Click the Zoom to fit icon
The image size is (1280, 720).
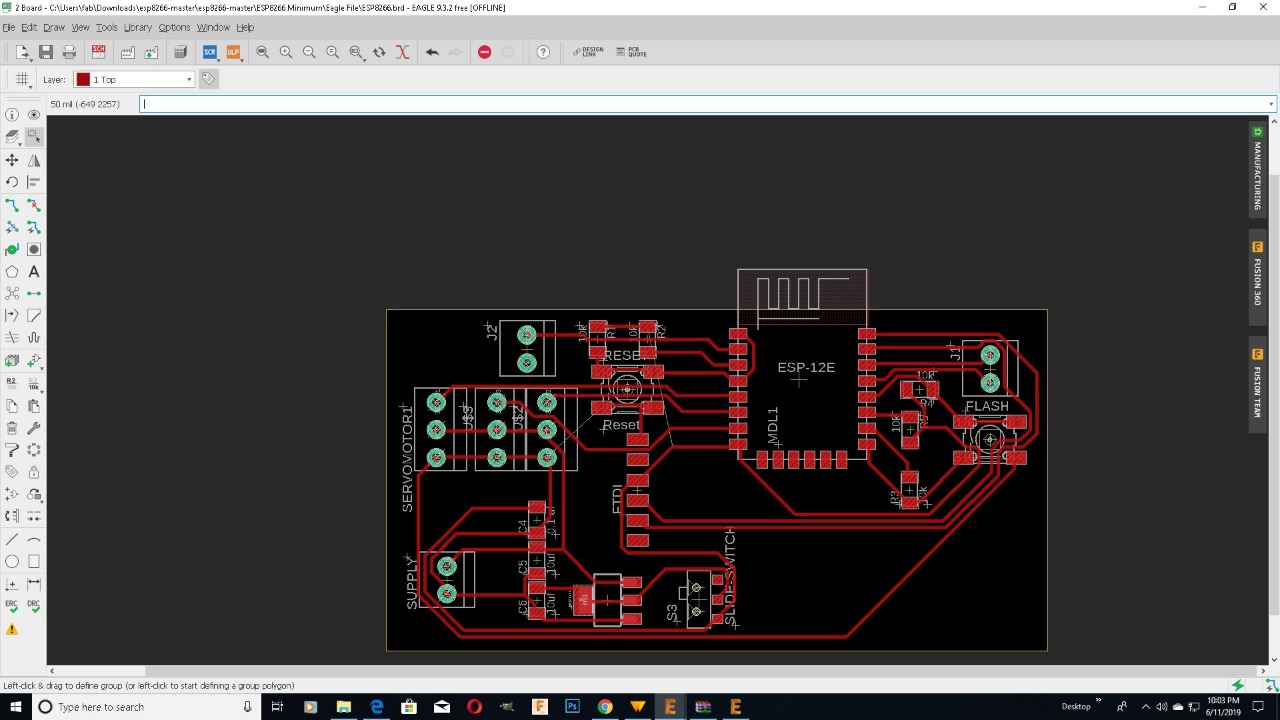coord(263,52)
